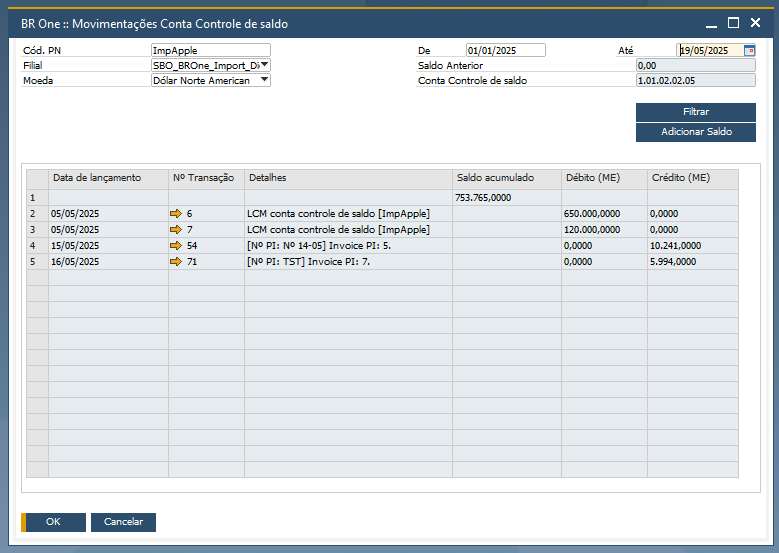The height and width of the screenshot is (553, 779).
Task: Select details '[Nº PI: Nº 14-05] Invoice PI: 5.'
Action: tap(348, 245)
